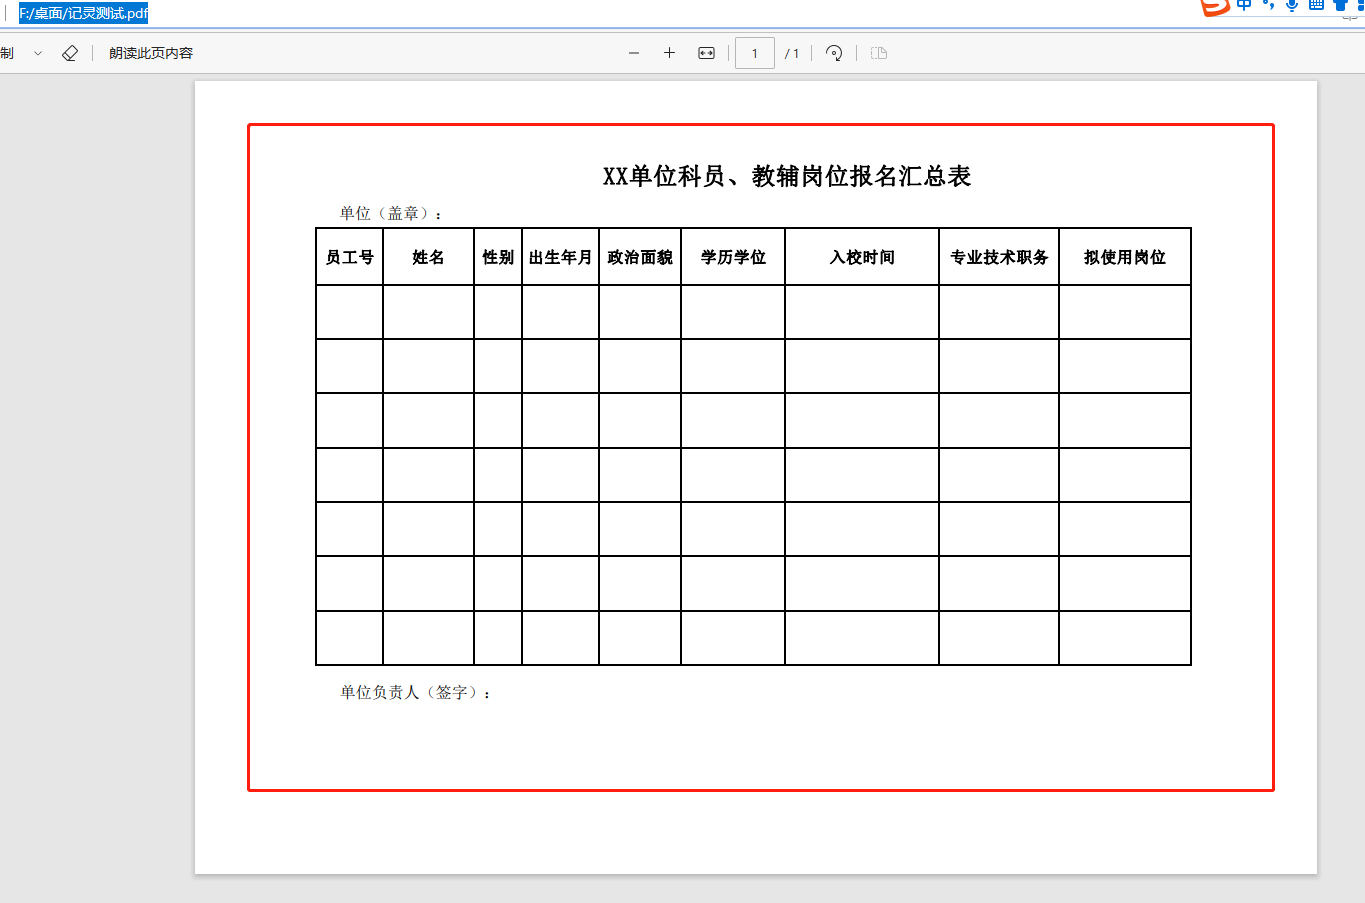Click the '/ 1' total pages text

coord(792,54)
